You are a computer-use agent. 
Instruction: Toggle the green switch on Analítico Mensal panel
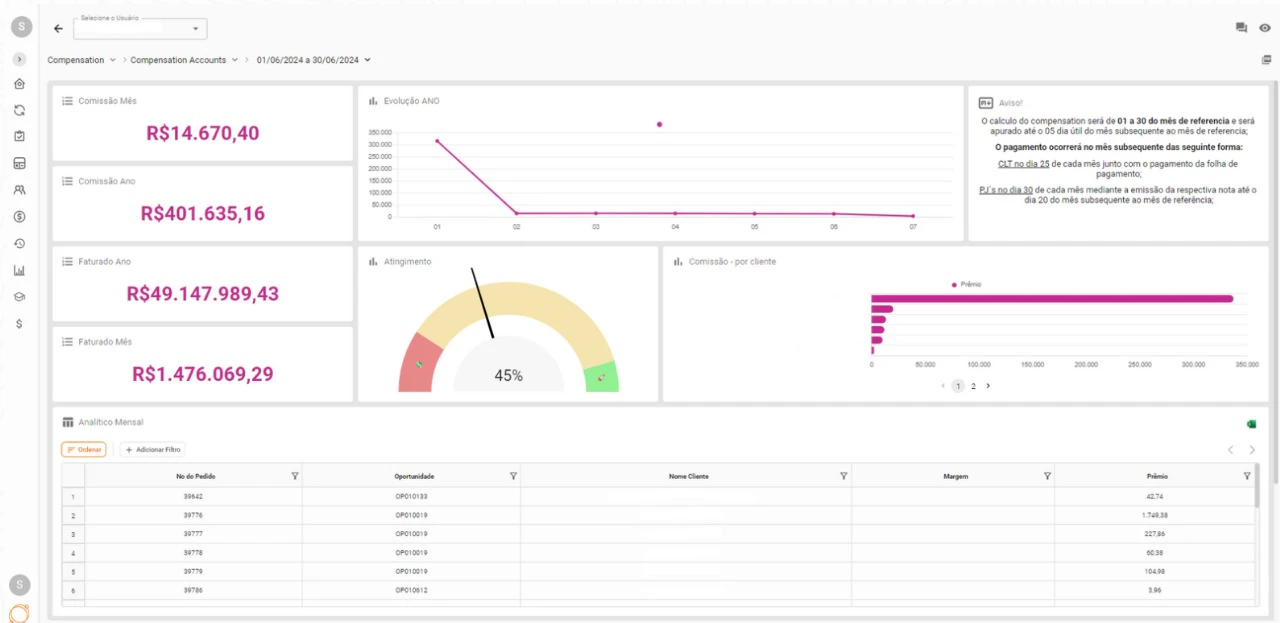click(x=1251, y=423)
